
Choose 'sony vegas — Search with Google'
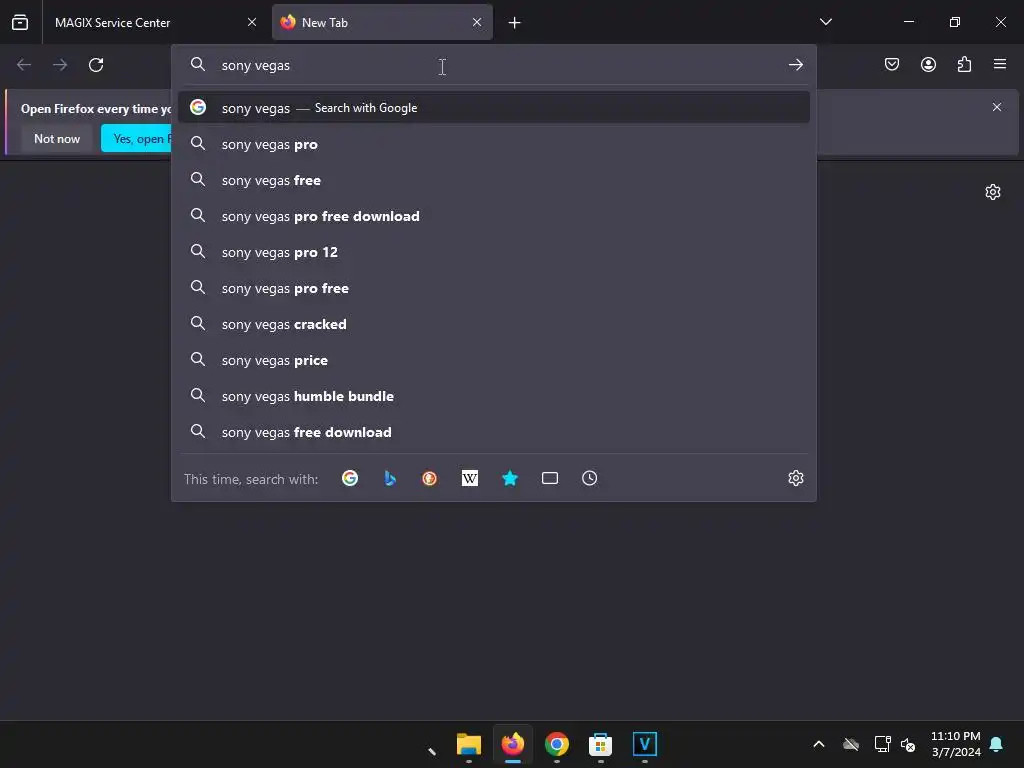[x=494, y=108]
